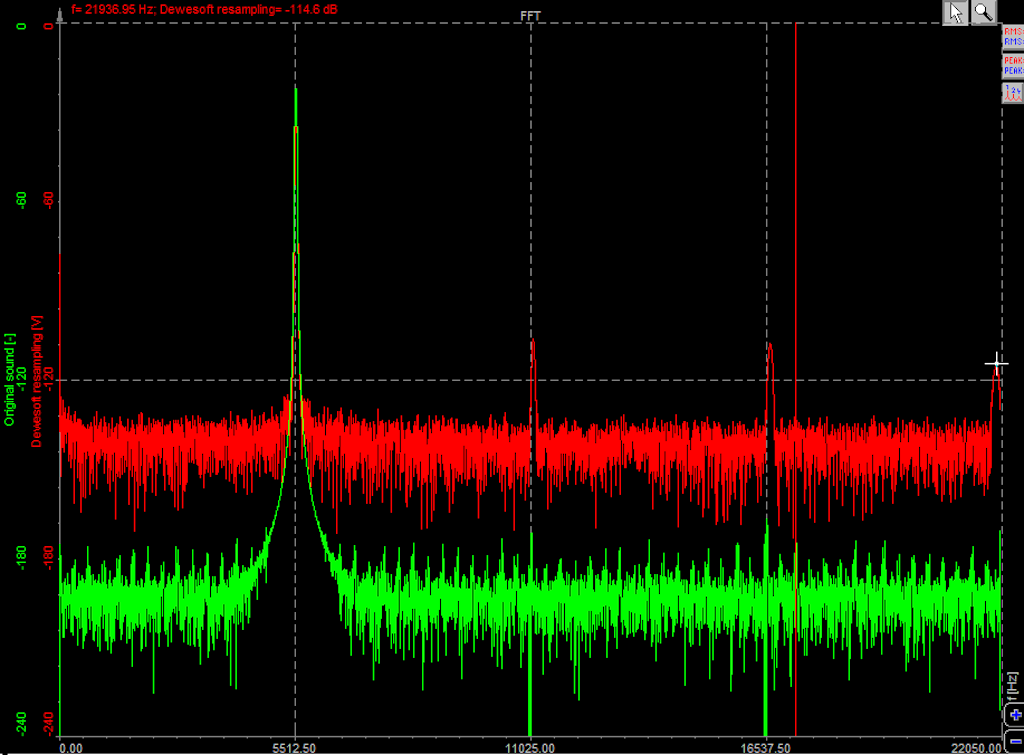Click the green -240 axis minimum value
This screenshot has width=1024, height=755.
point(22,723)
